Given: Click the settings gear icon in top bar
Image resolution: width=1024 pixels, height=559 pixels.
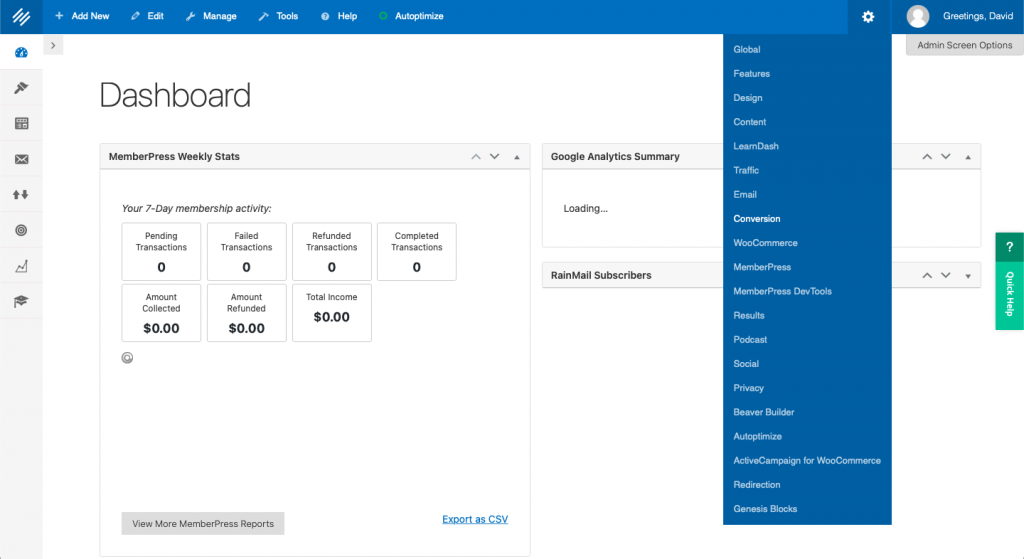Looking at the screenshot, I should click(x=867, y=16).
